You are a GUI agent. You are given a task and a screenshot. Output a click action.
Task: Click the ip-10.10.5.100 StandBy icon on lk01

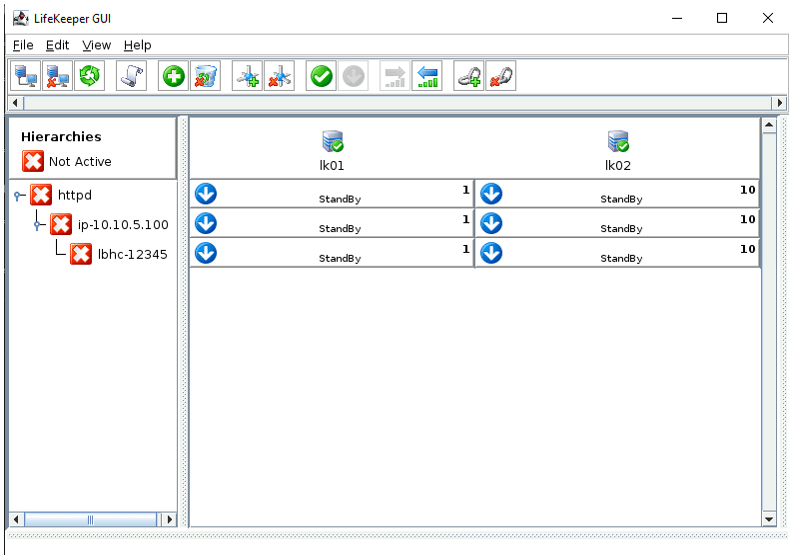[206, 223]
